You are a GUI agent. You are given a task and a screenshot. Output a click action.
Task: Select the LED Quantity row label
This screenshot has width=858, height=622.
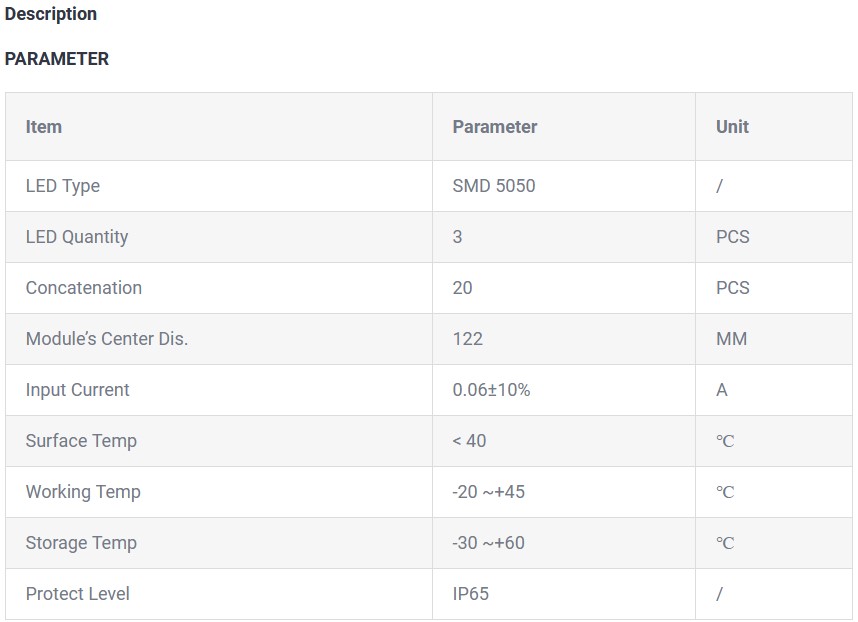click(x=77, y=237)
